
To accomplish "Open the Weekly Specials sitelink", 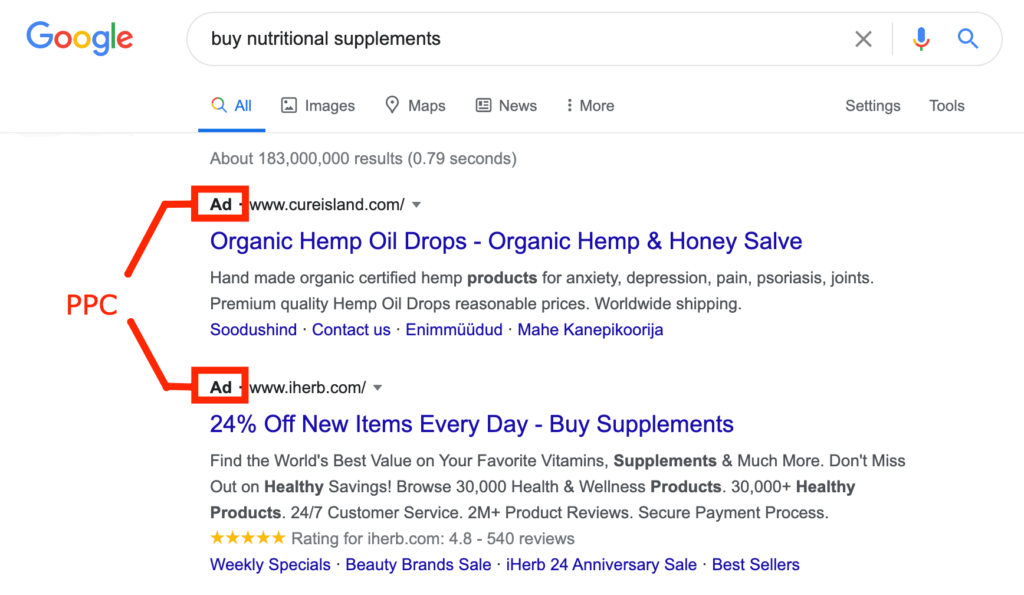I will [x=270, y=565].
